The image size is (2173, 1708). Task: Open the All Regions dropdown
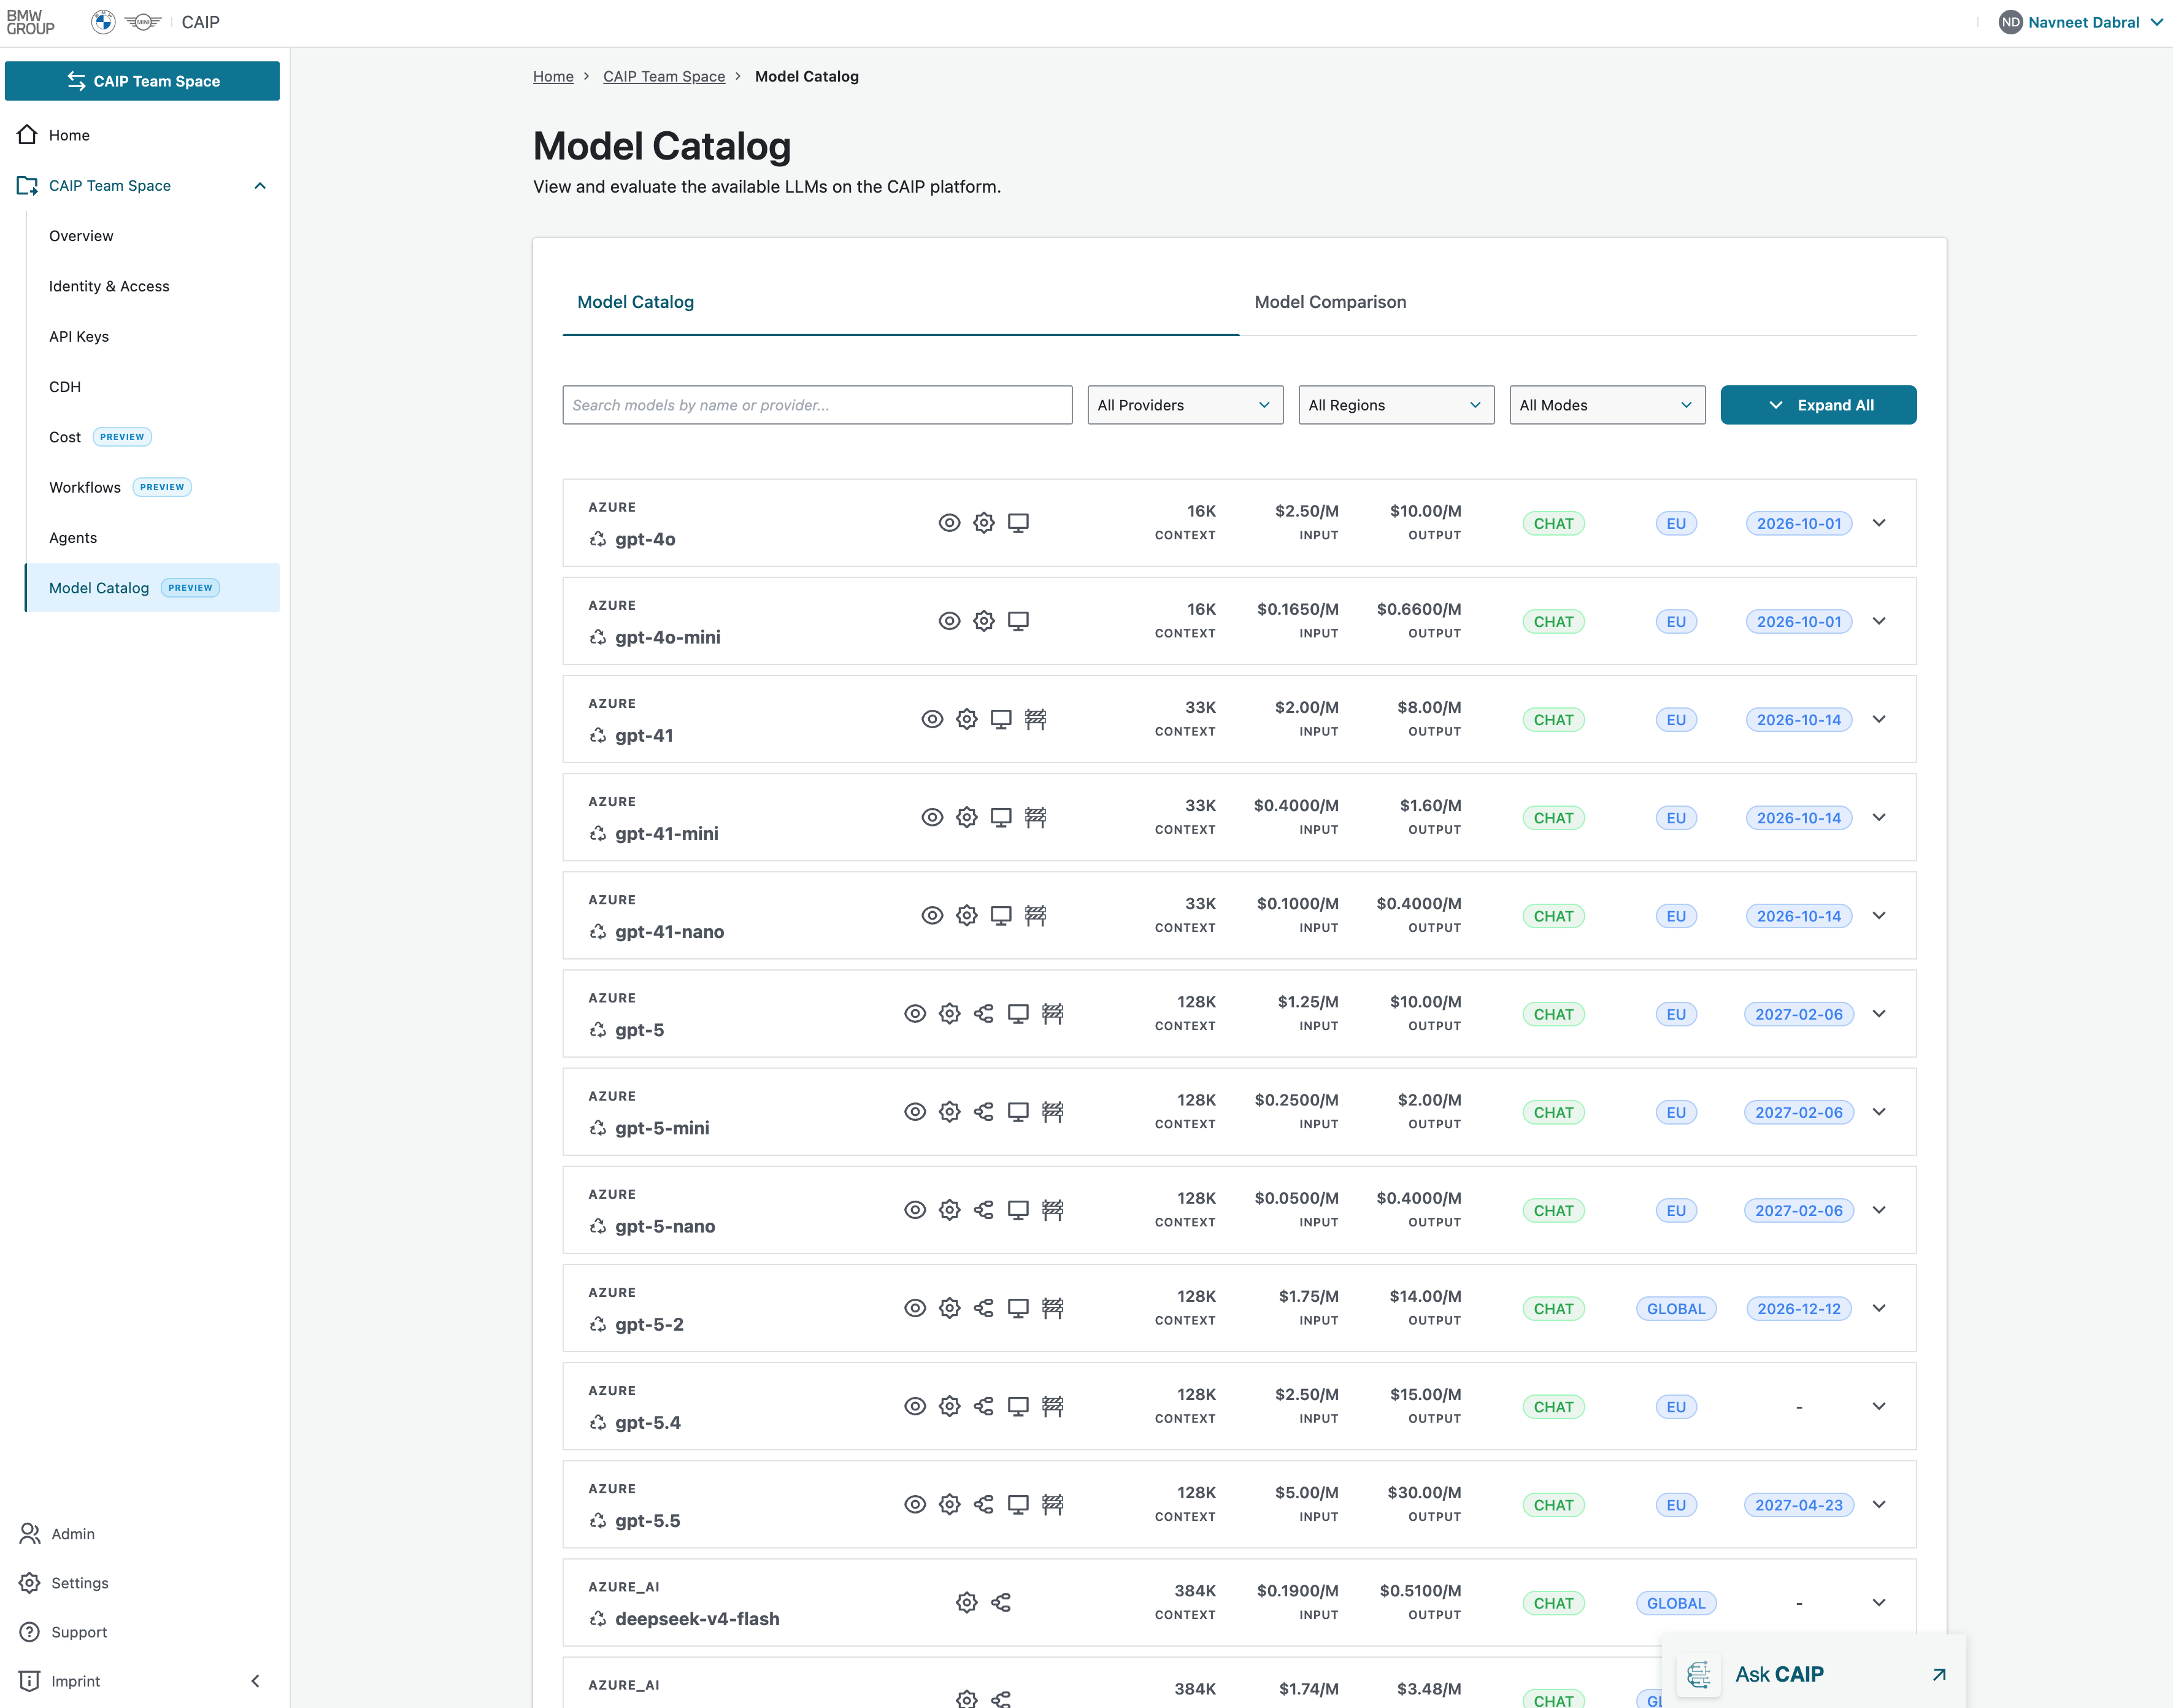point(1396,405)
